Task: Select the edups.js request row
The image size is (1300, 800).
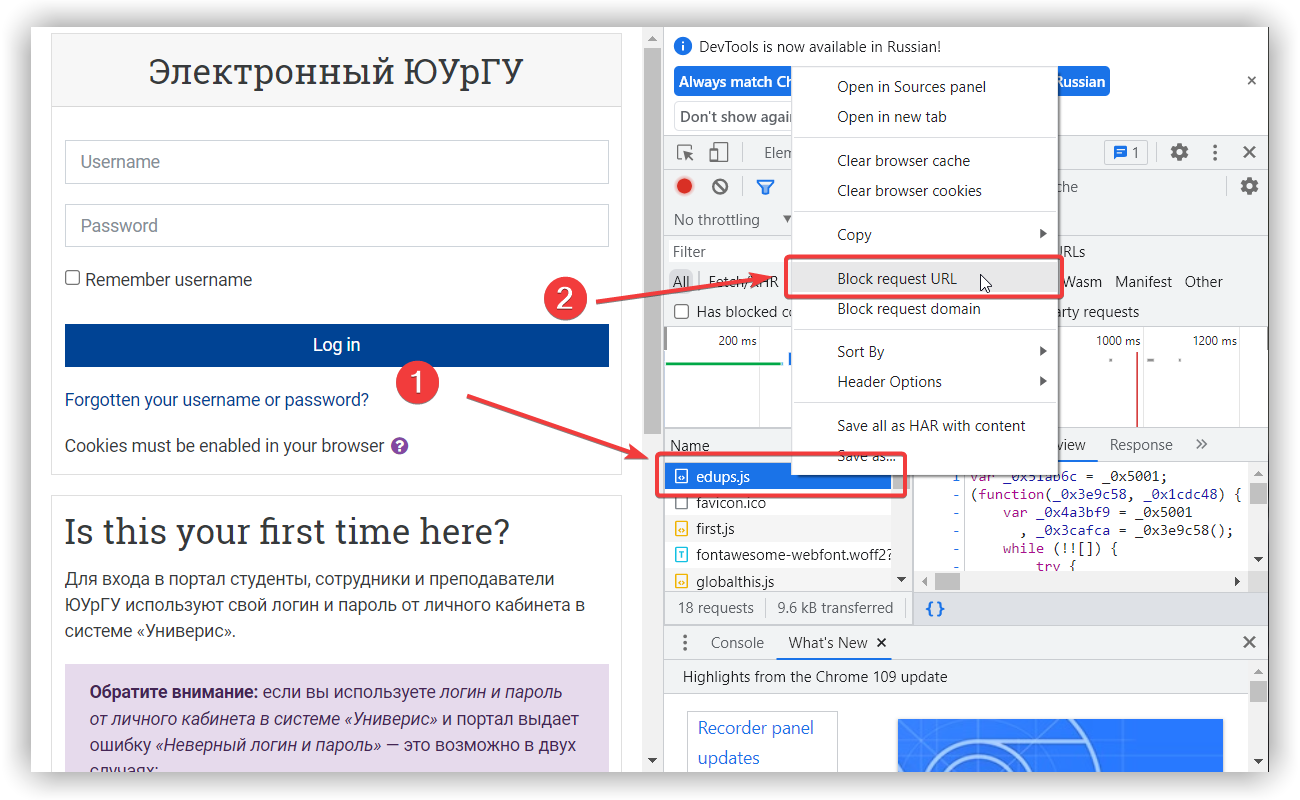Action: pyautogui.click(x=778, y=477)
